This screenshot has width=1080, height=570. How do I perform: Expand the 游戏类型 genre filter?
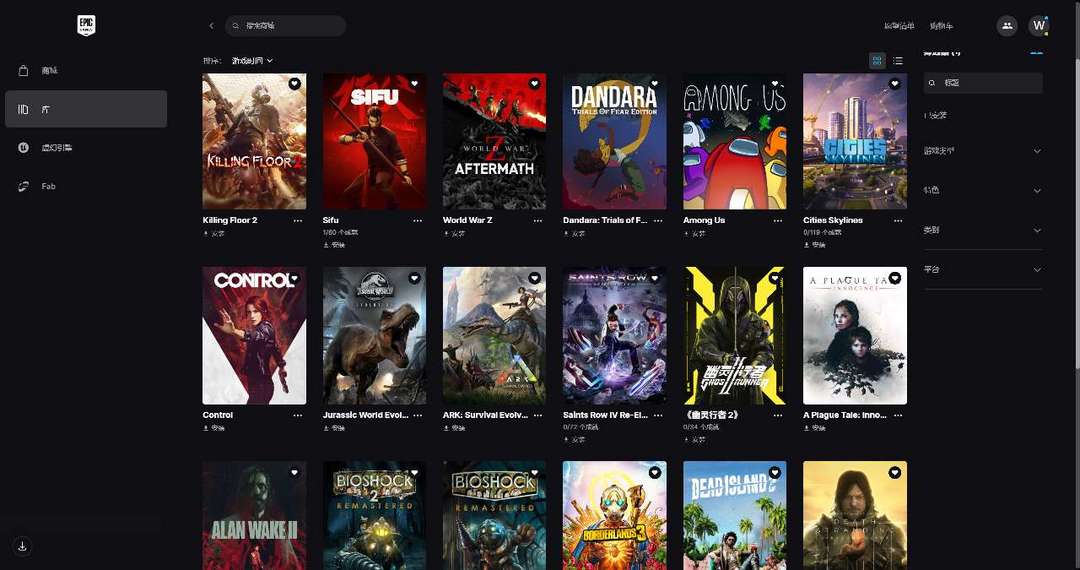pos(983,151)
